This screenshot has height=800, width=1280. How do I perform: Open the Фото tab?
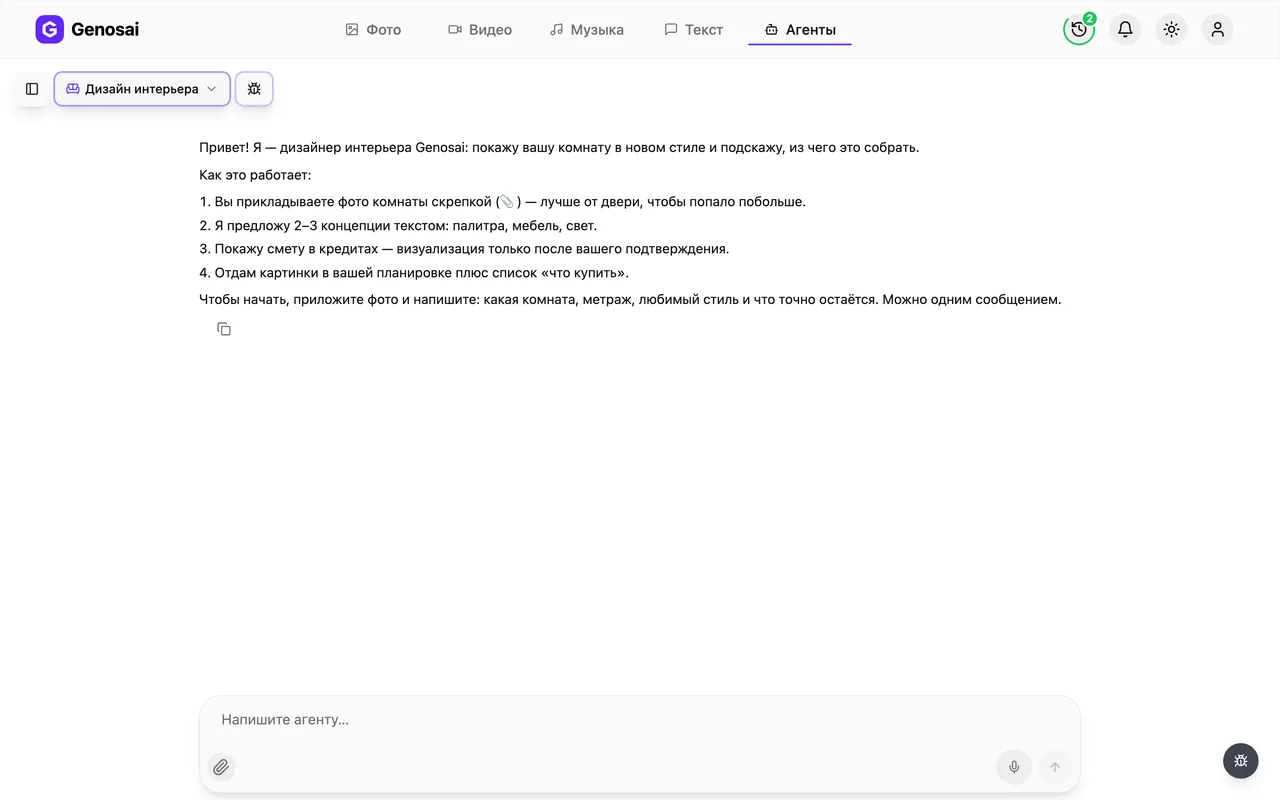point(373,30)
